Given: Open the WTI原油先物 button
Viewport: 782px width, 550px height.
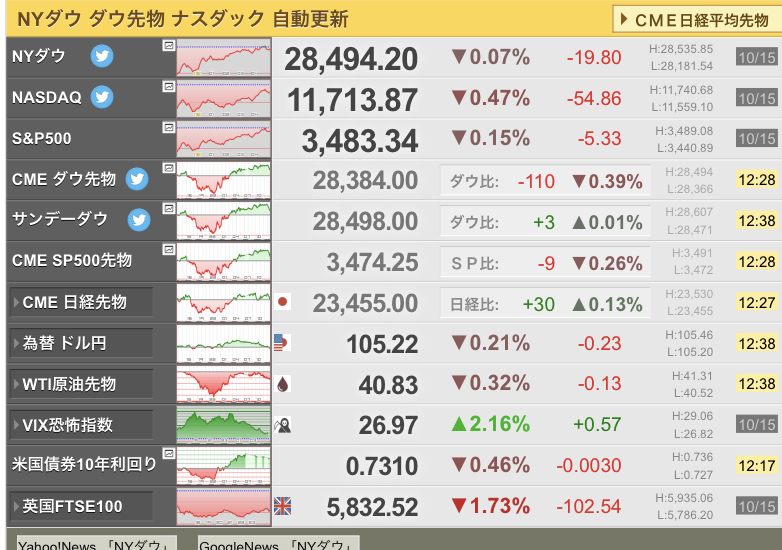Looking at the screenshot, I should click(x=81, y=384).
